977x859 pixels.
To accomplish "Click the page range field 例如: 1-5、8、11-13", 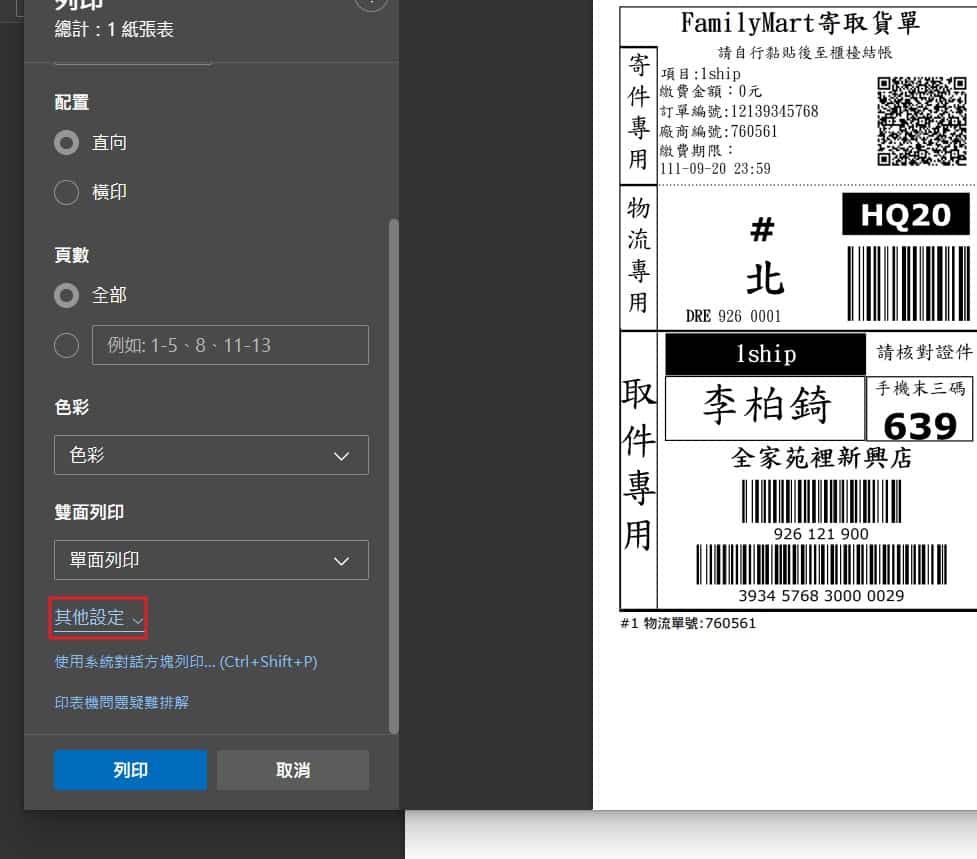I will click(x=230, y=345).
